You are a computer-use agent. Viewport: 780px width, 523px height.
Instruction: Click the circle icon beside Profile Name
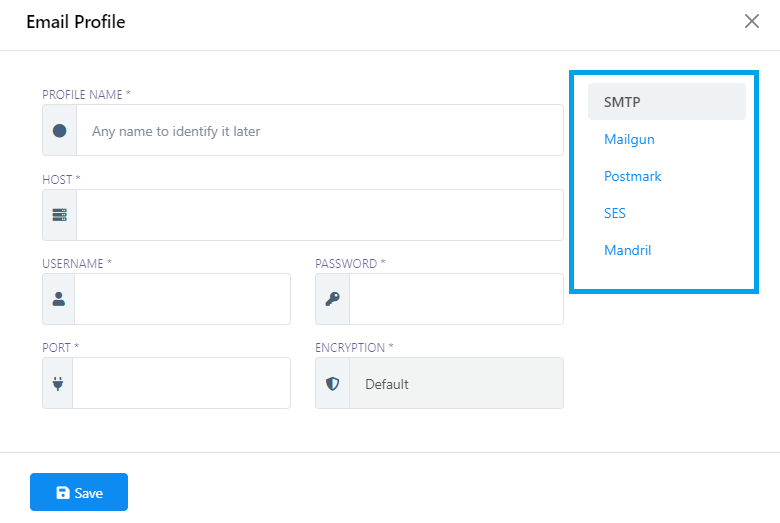[59, 131]
